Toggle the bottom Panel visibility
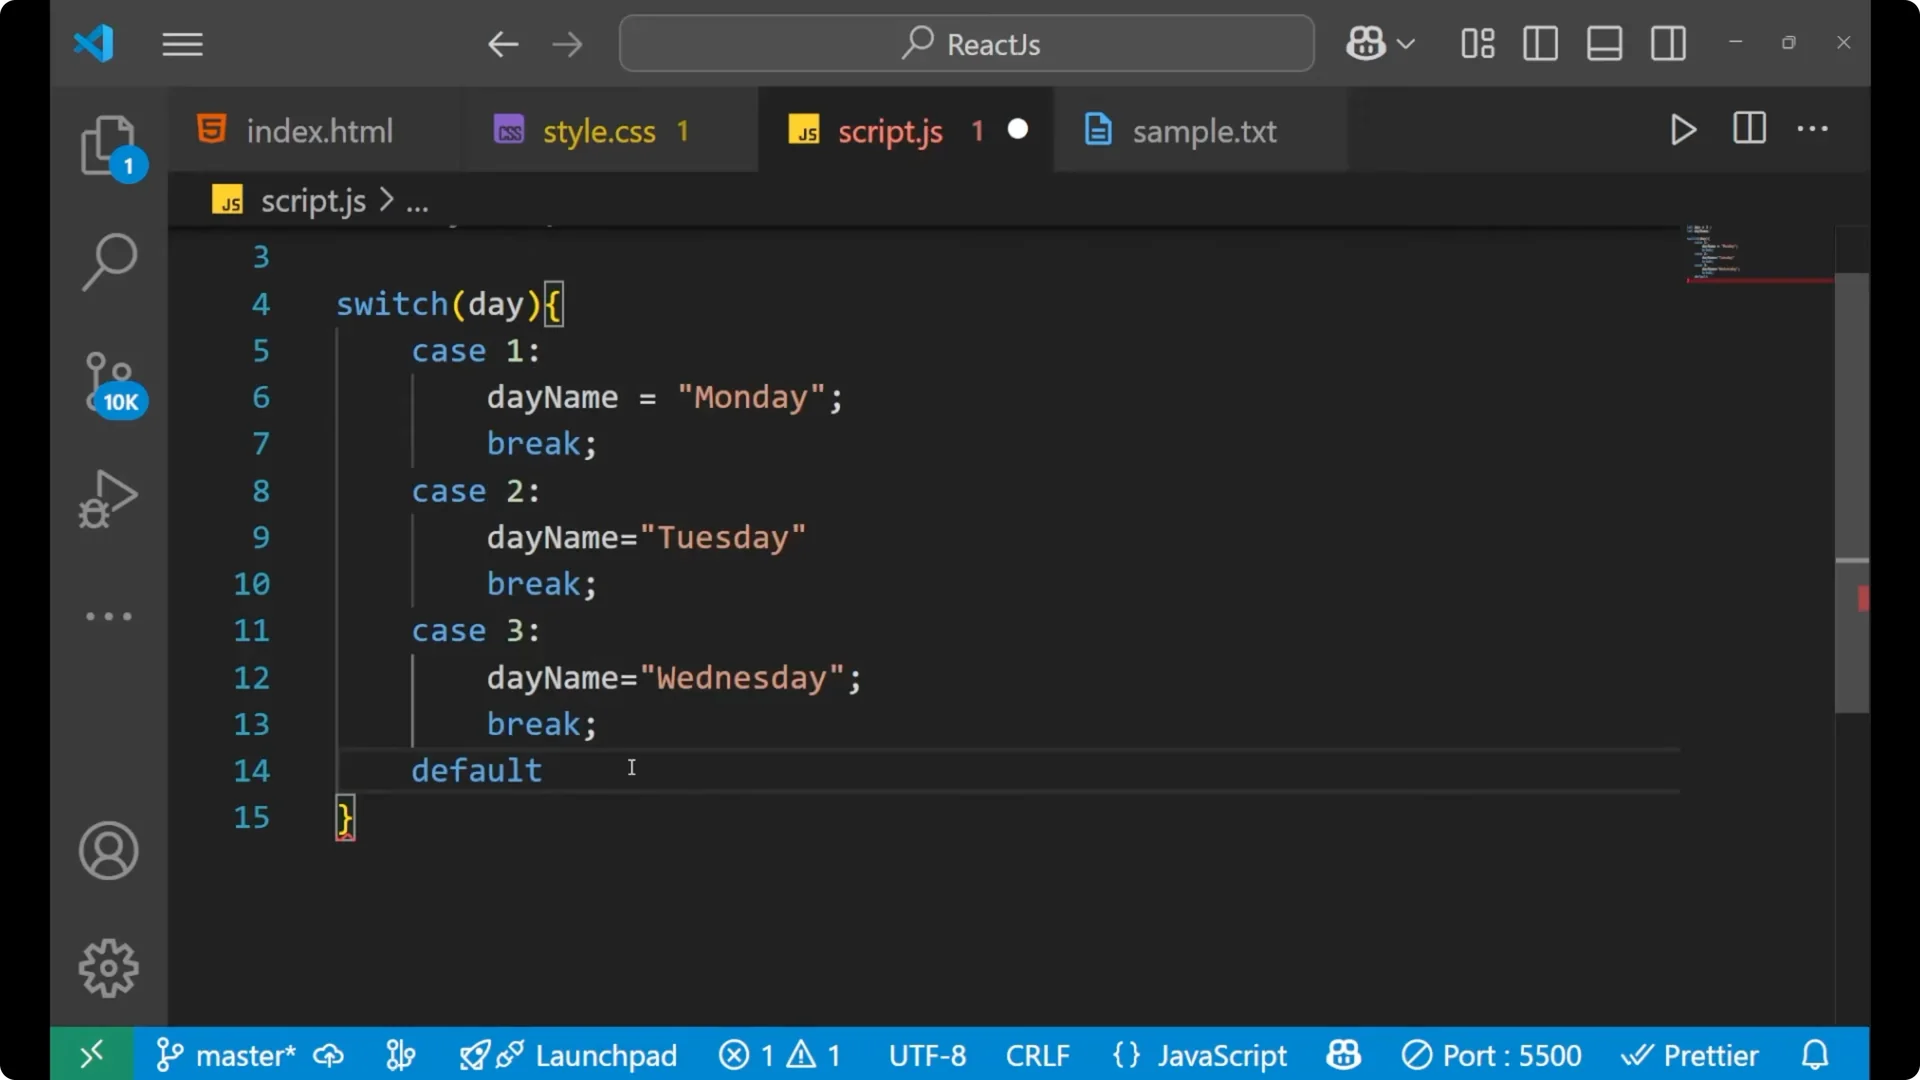Image resolution: width=1920 pixels, height=1080 pixels. [1604, 43]
